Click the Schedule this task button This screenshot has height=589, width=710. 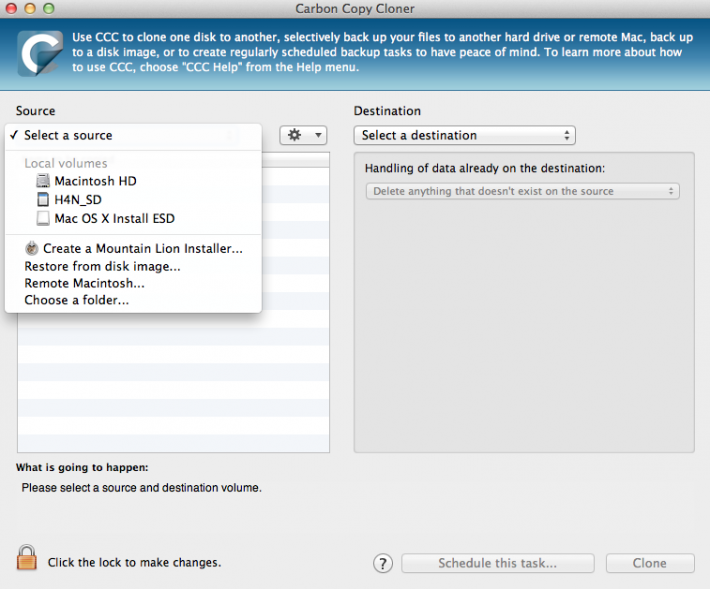[x=497, y=563]
